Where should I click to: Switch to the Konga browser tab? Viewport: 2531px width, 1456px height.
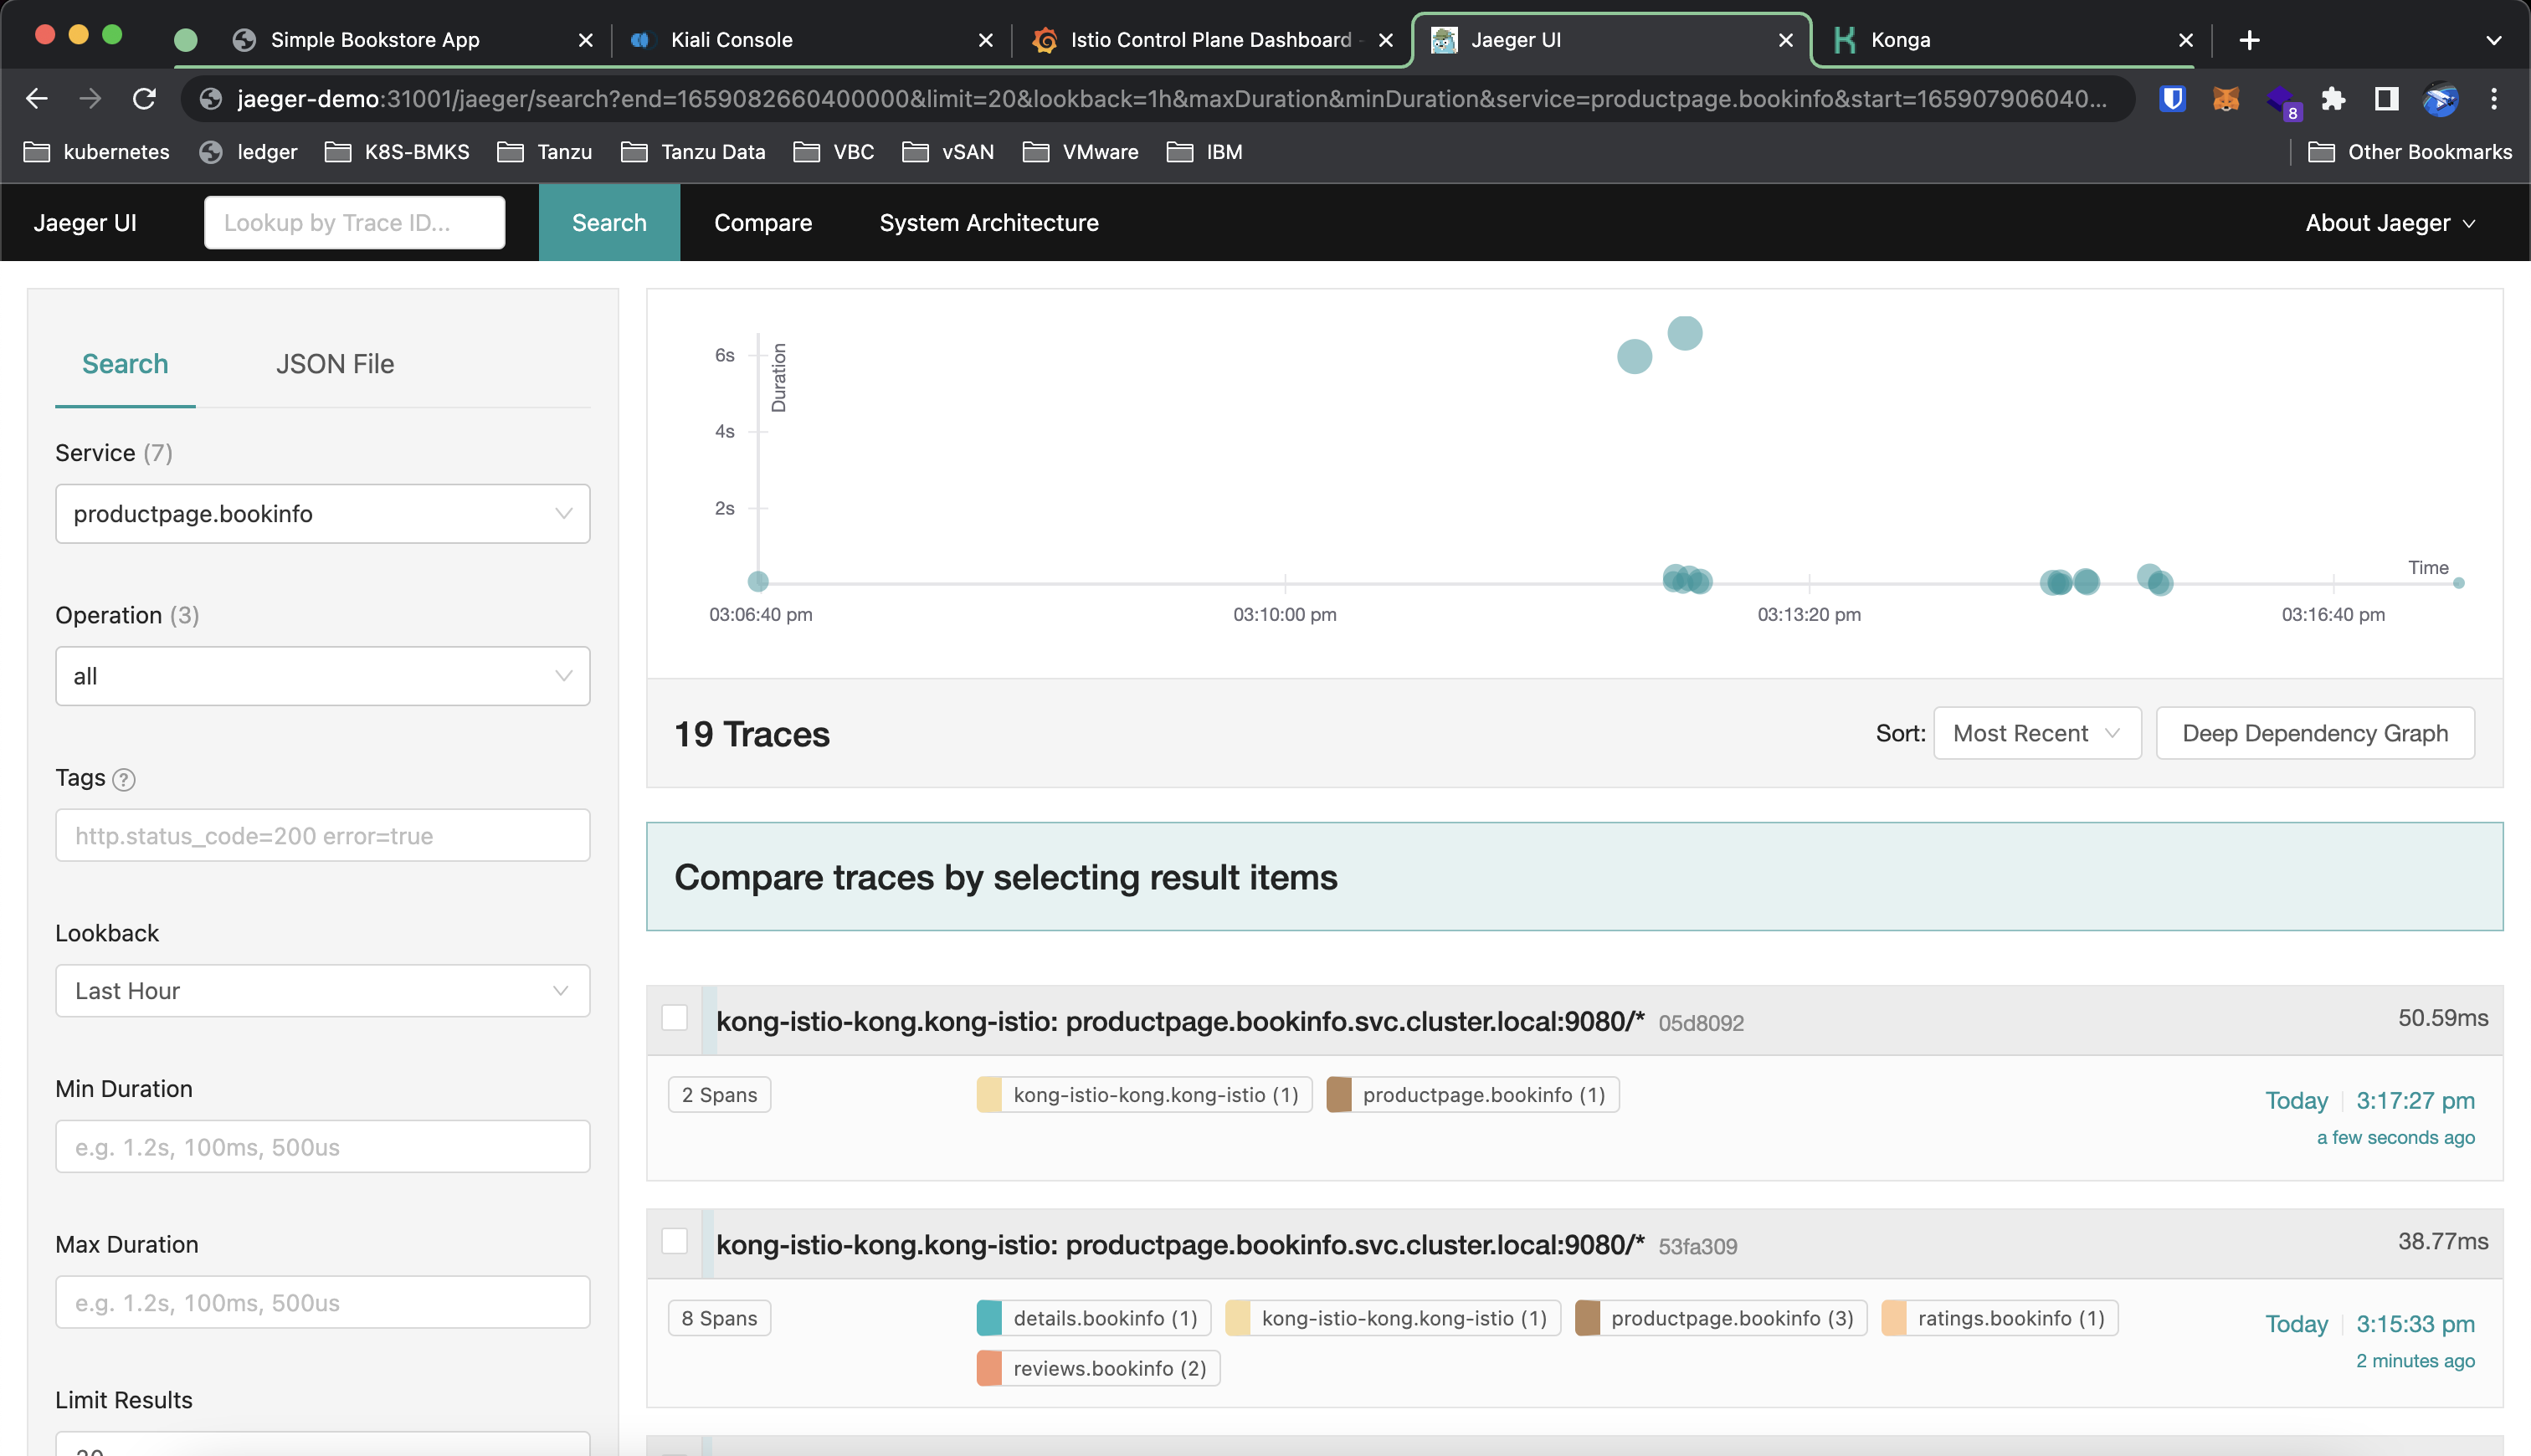tap(2010, 40)
